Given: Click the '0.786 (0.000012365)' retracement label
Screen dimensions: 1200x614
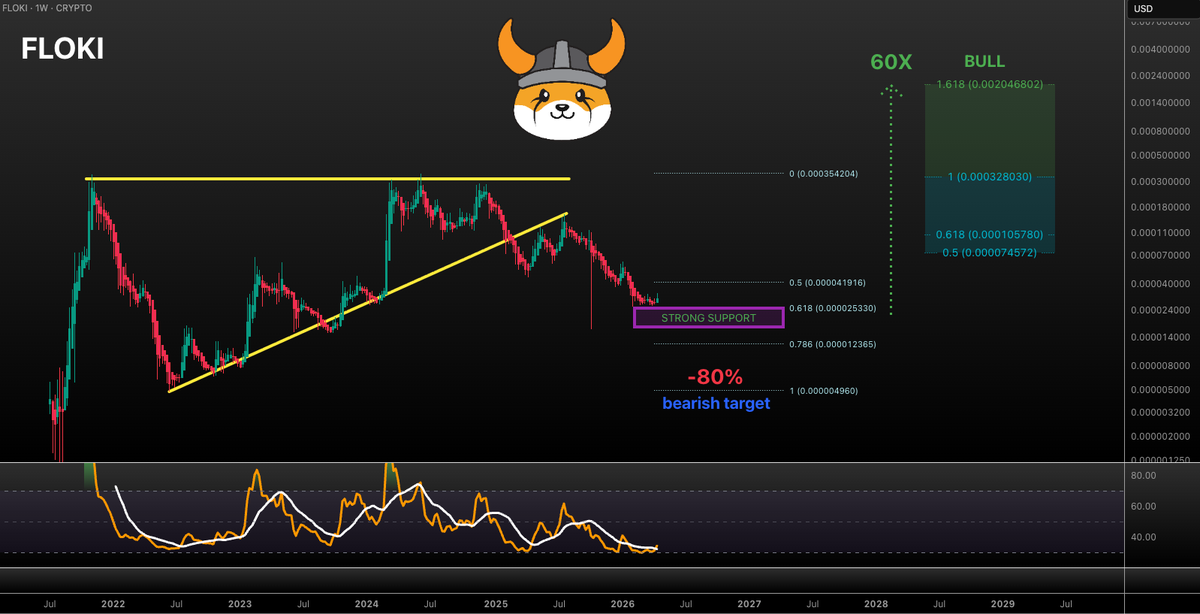Looking at the screenshot, I should 832,344.
